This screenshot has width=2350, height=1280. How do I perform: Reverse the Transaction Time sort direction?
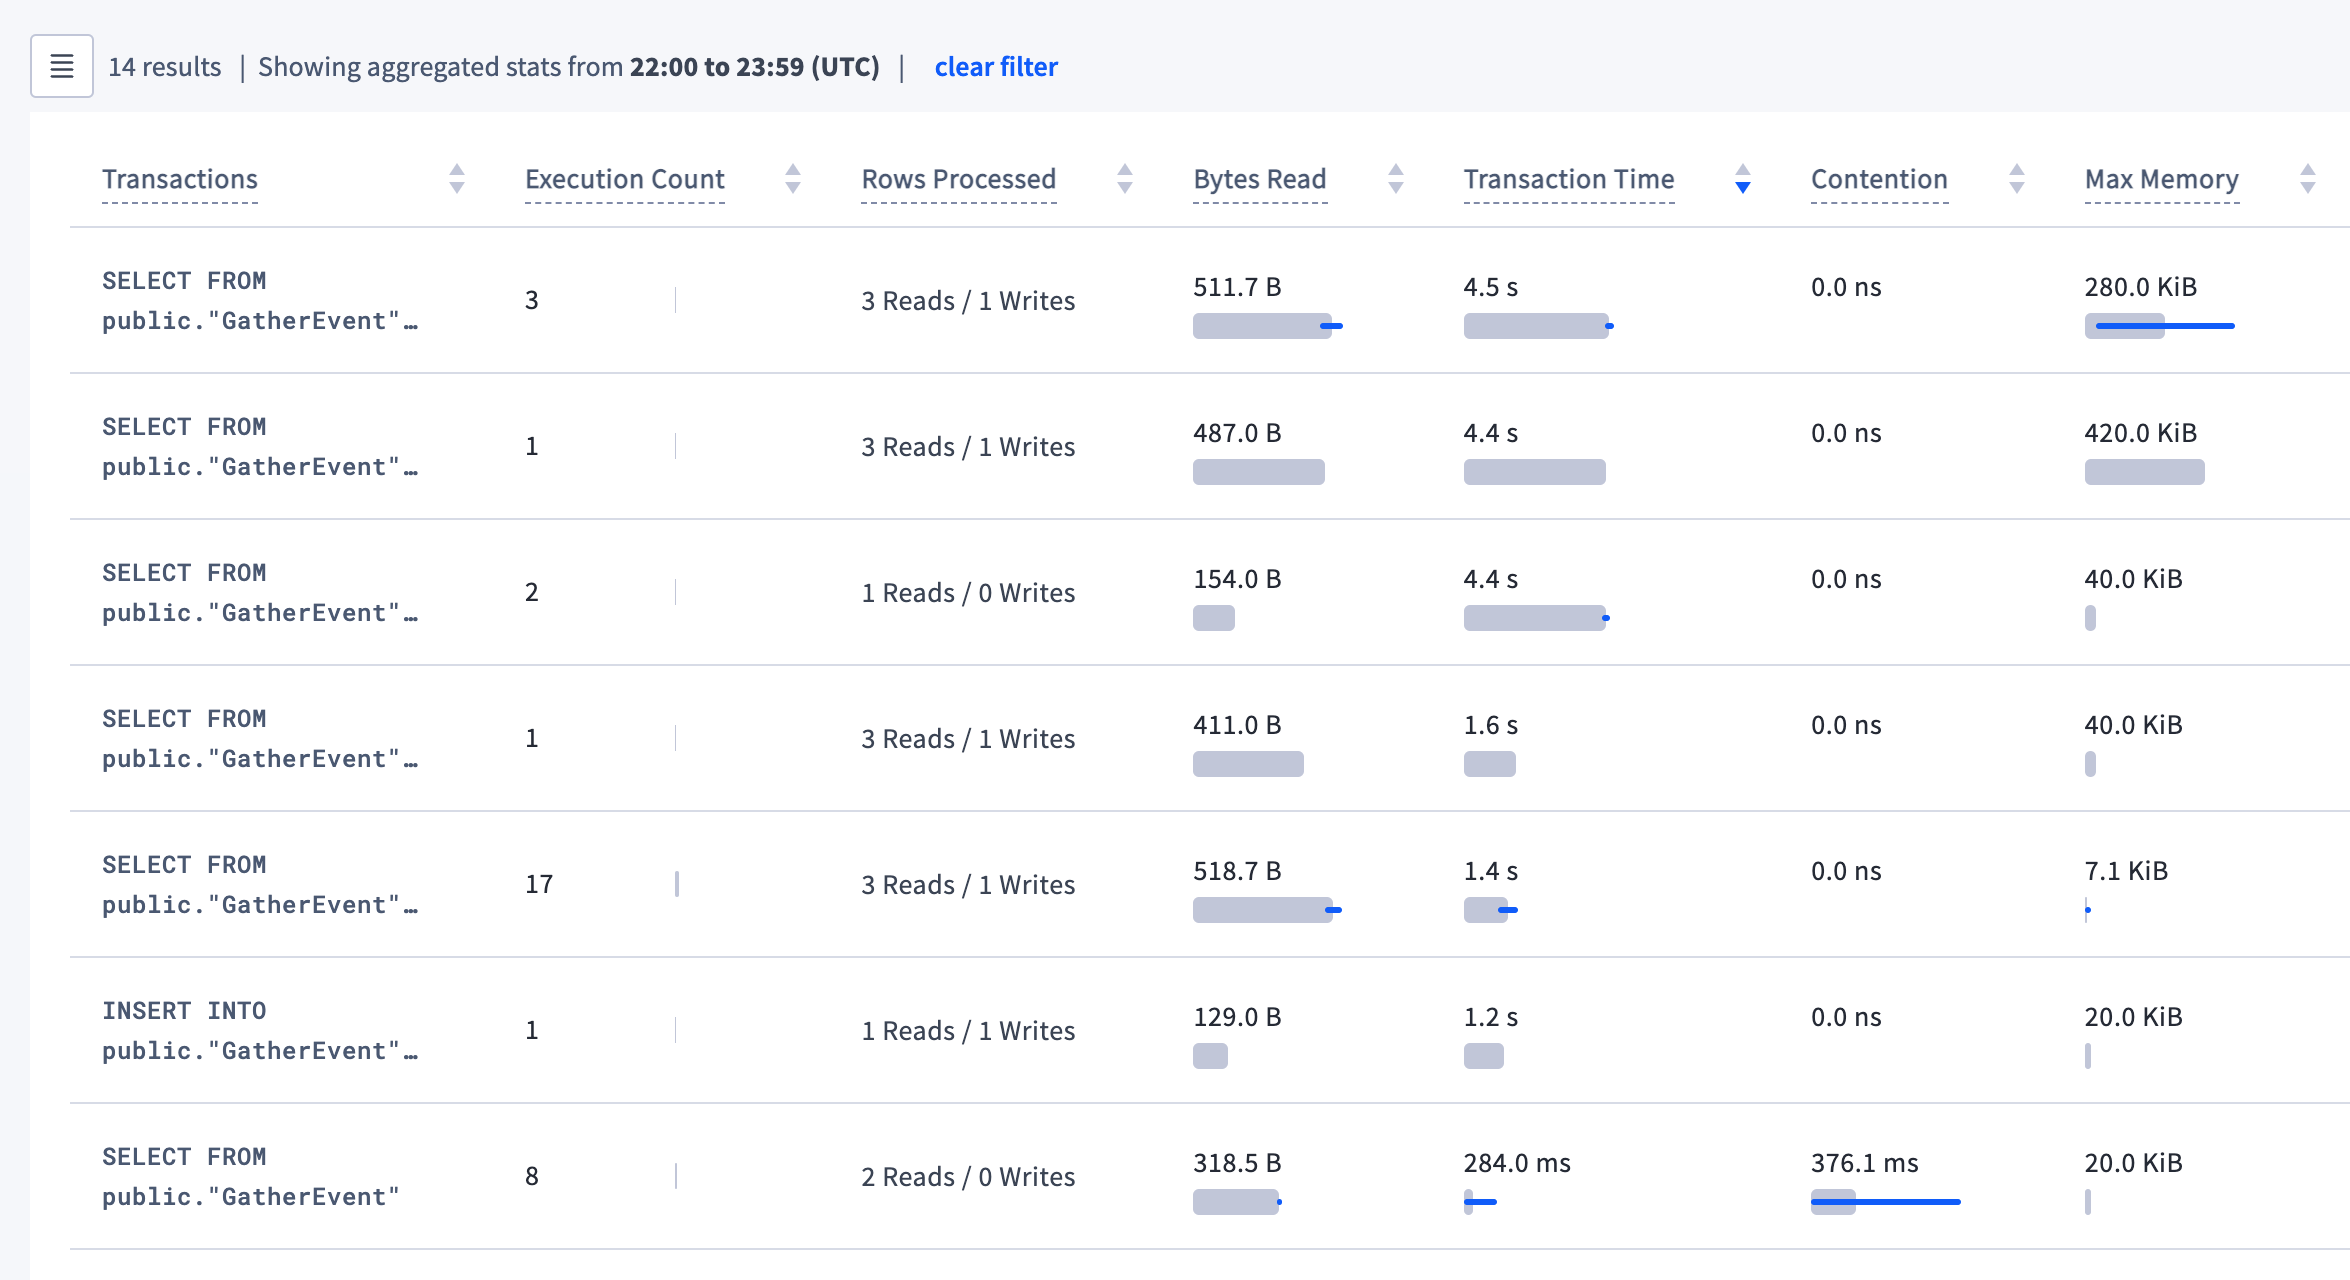click(1743, 180)
